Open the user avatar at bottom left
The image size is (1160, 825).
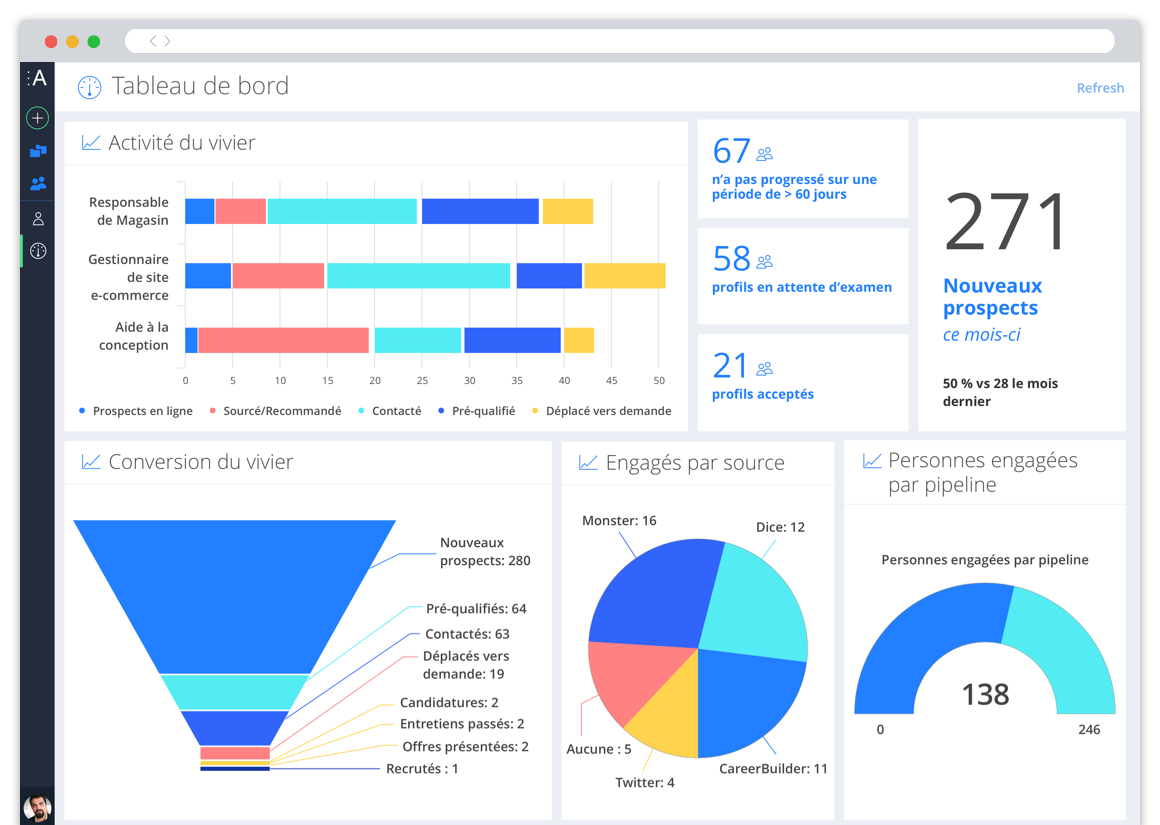pos(37,806)
